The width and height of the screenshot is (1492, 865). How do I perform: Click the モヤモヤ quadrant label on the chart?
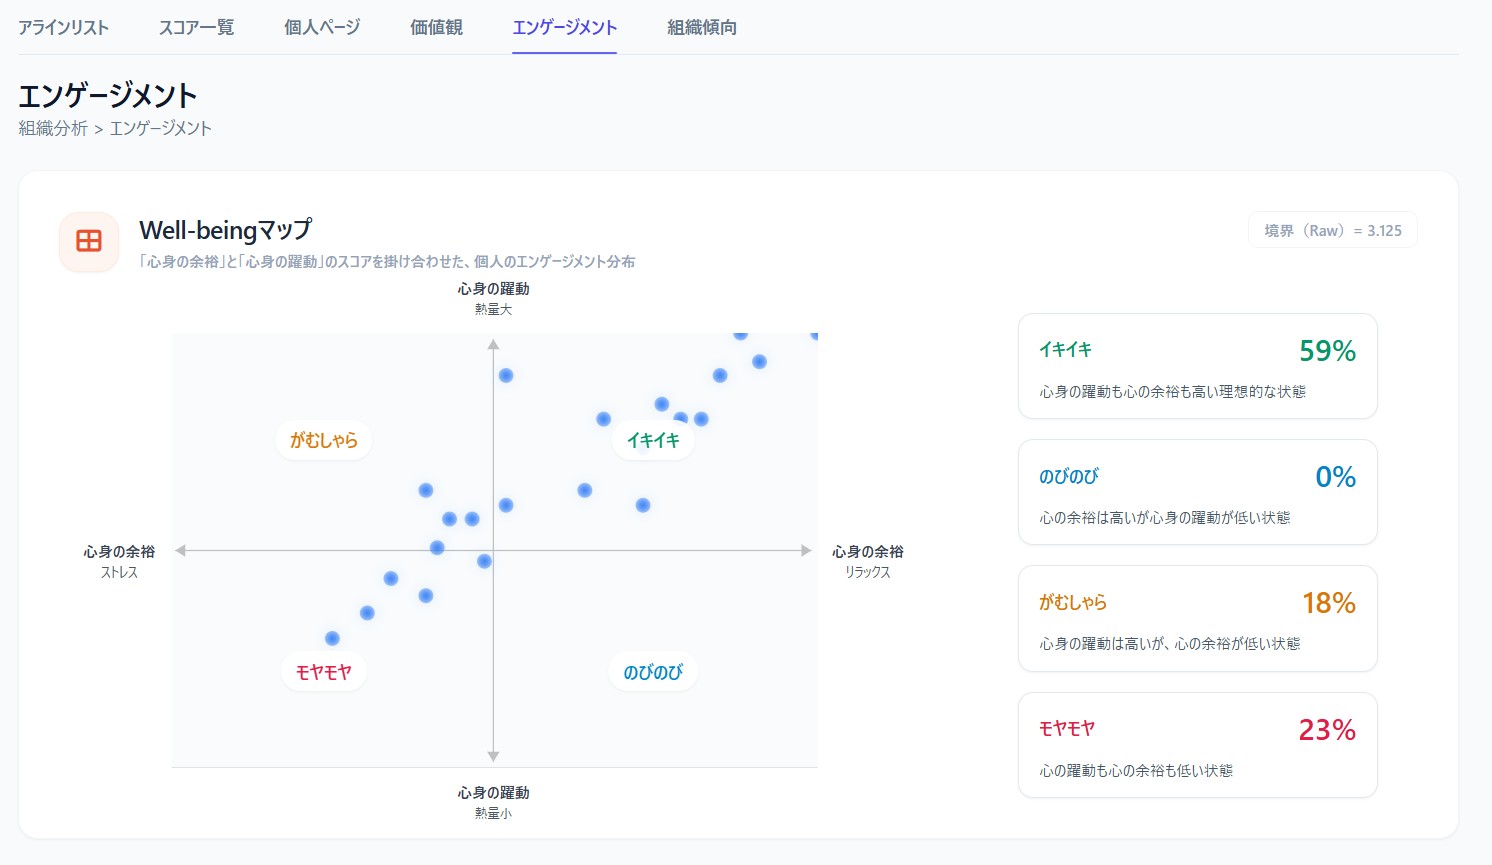coord(324,672)
